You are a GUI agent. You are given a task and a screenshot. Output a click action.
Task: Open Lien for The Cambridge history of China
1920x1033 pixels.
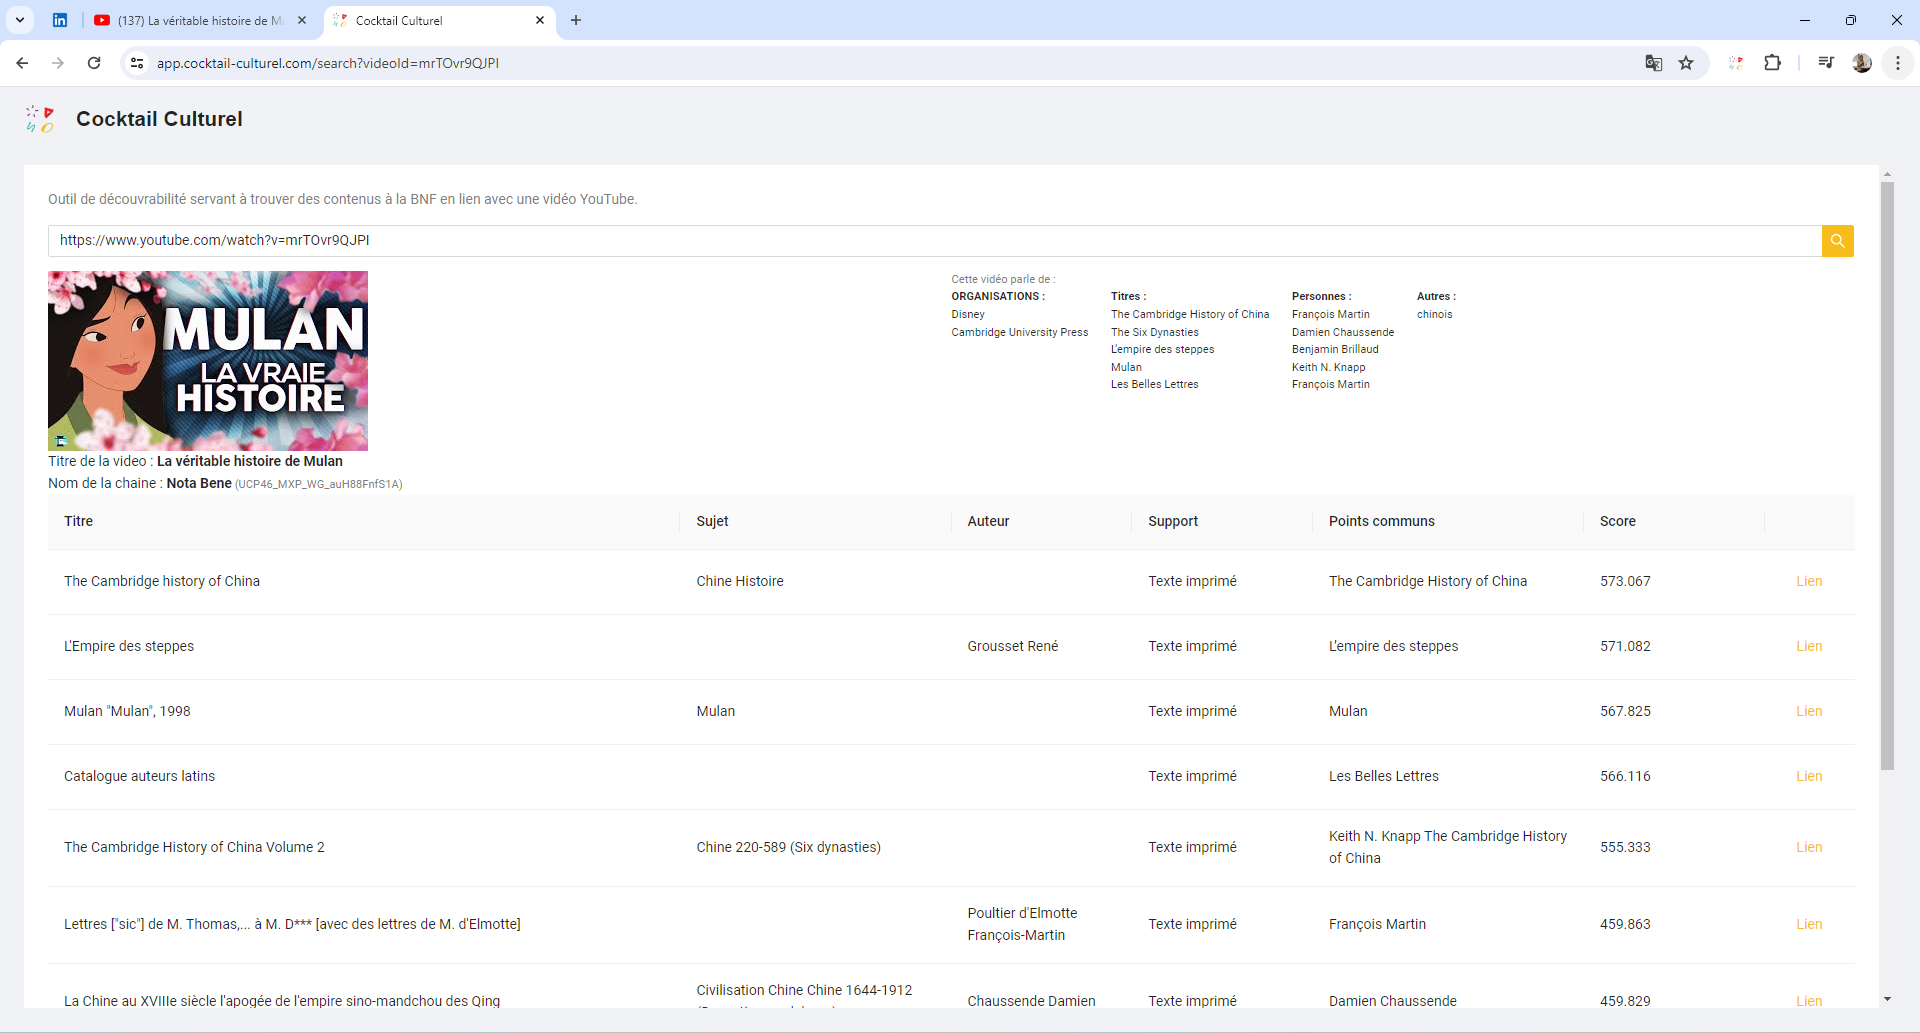(1809, 581)
